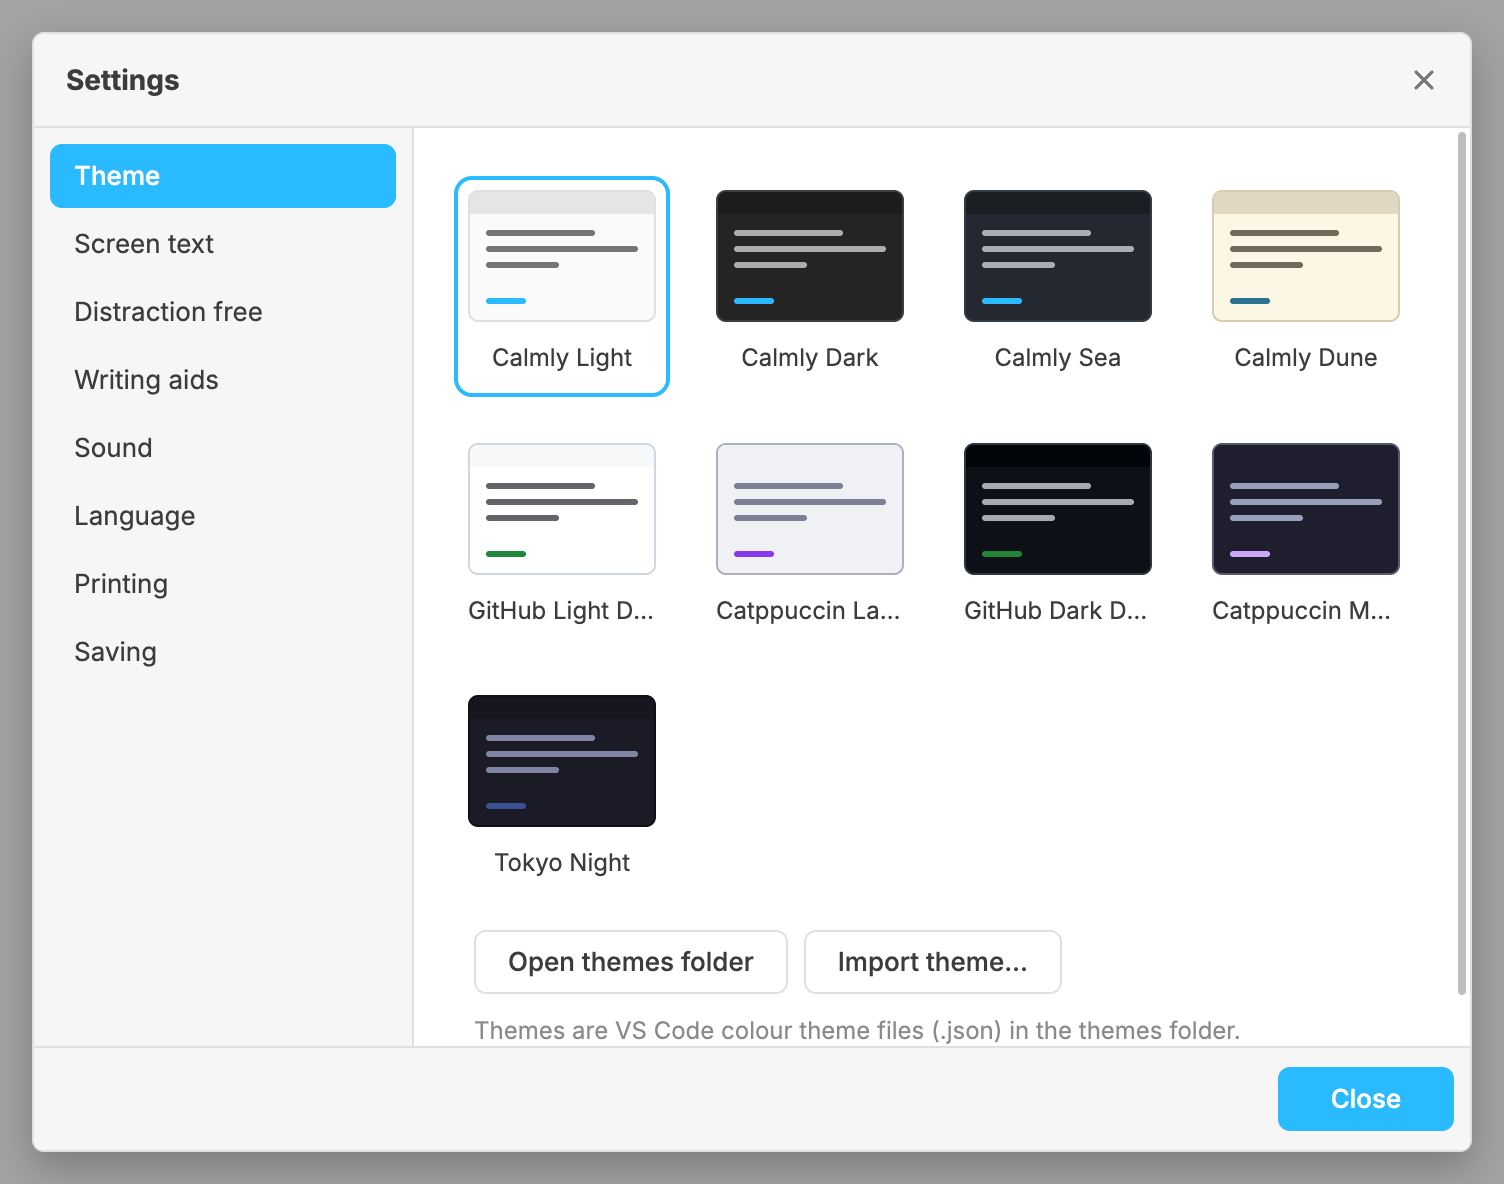This screenshot has width=1504, height=1184.
Task: Click Open themes folder button
Action: click(x=631, y=962)
